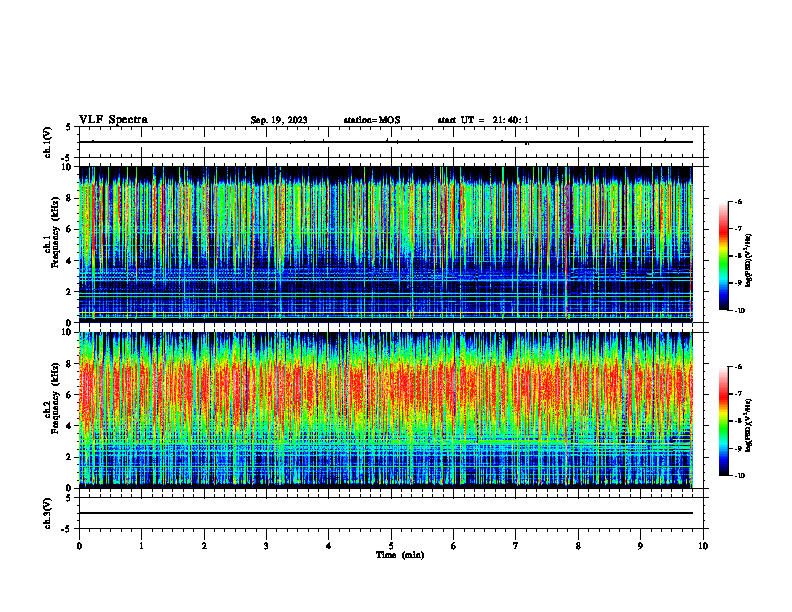792x612 pixels.
Task: Click the time axis tick label "7"
Action: (516, 546)
